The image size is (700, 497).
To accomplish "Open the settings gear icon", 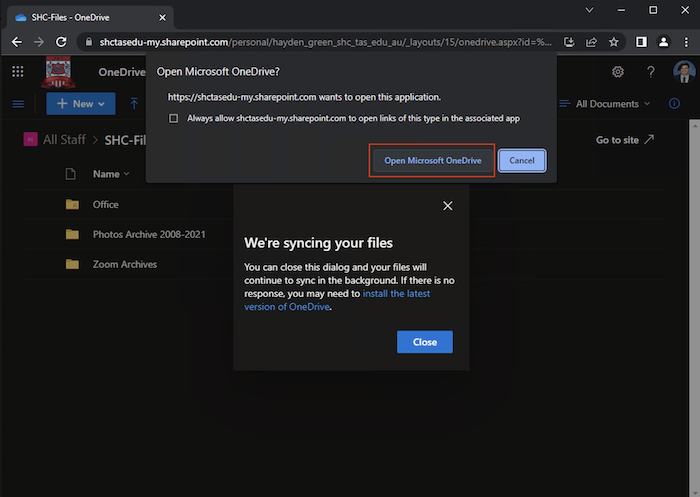I will click(x=618, y=72).
